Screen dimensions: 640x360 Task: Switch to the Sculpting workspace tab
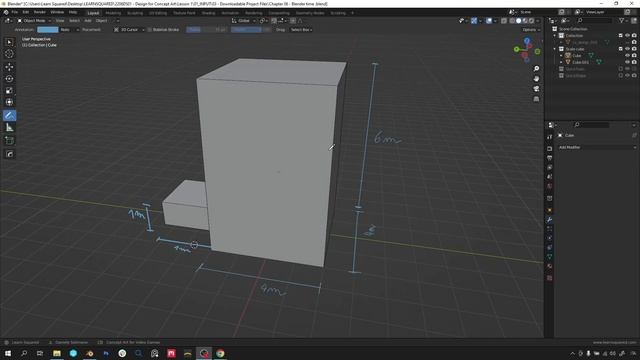pyautogui.click(x=135, y=13)
